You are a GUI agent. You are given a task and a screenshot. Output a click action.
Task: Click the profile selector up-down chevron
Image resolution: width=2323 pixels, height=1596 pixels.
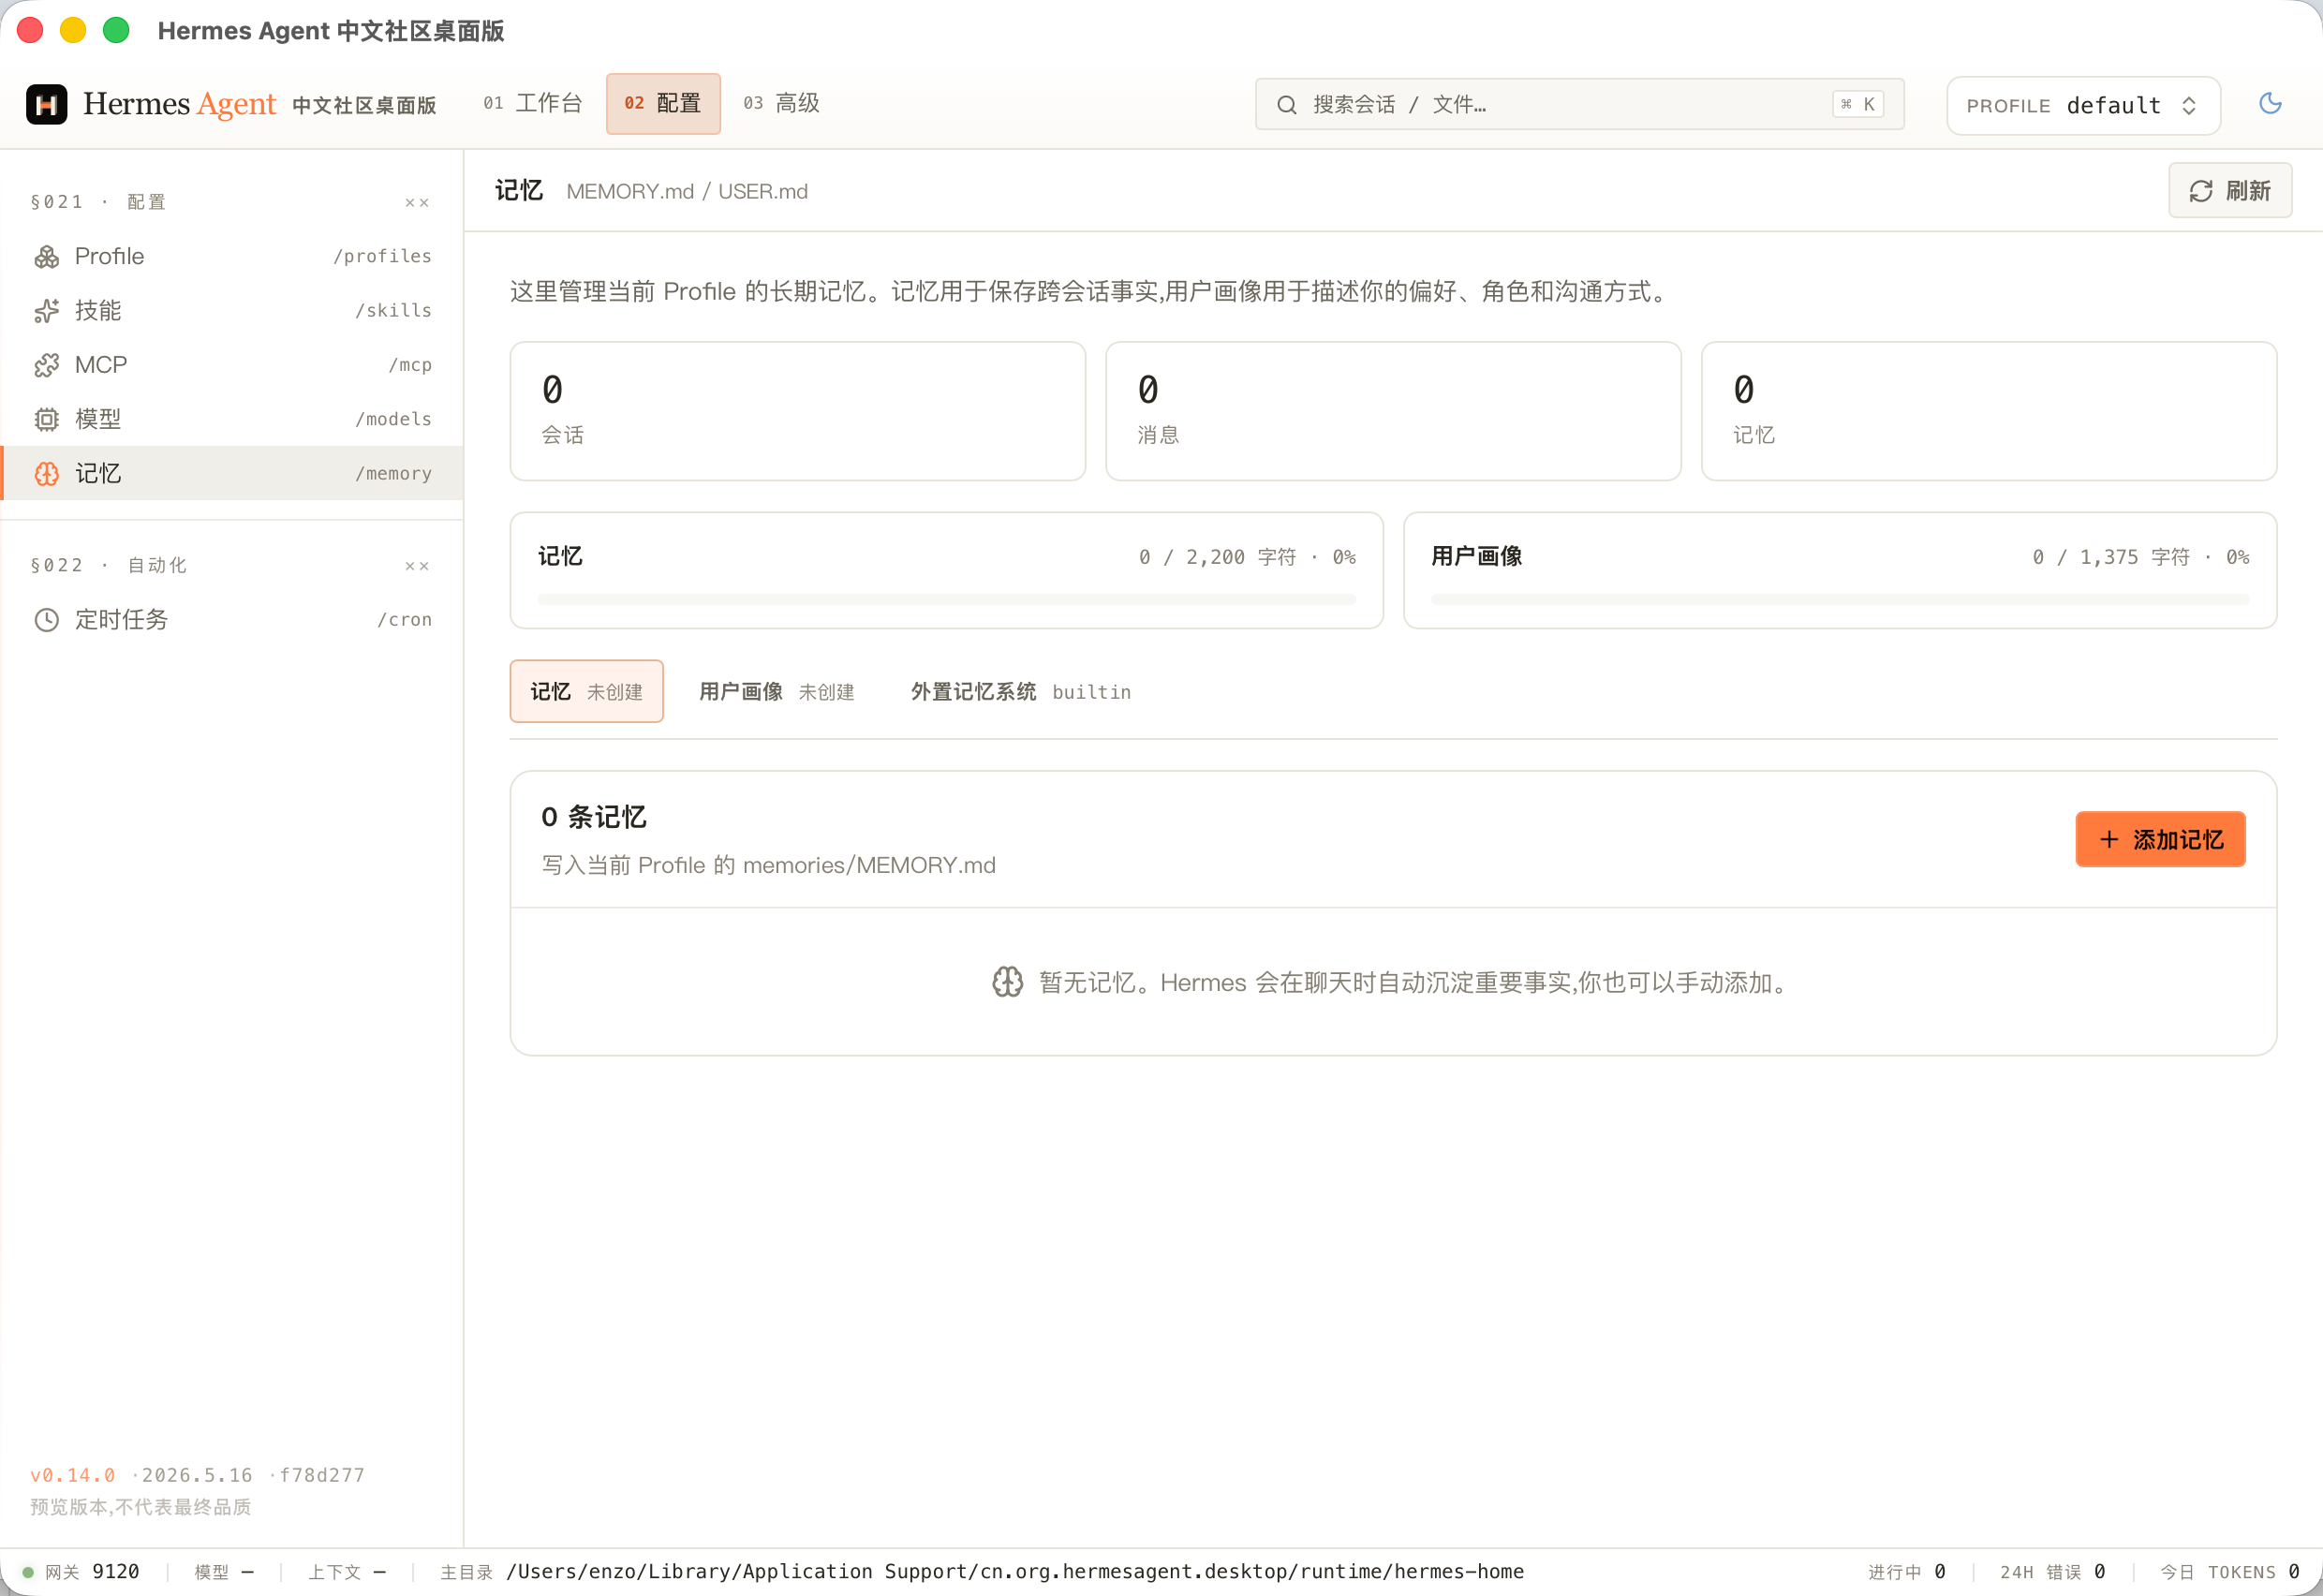point(2189,106)
